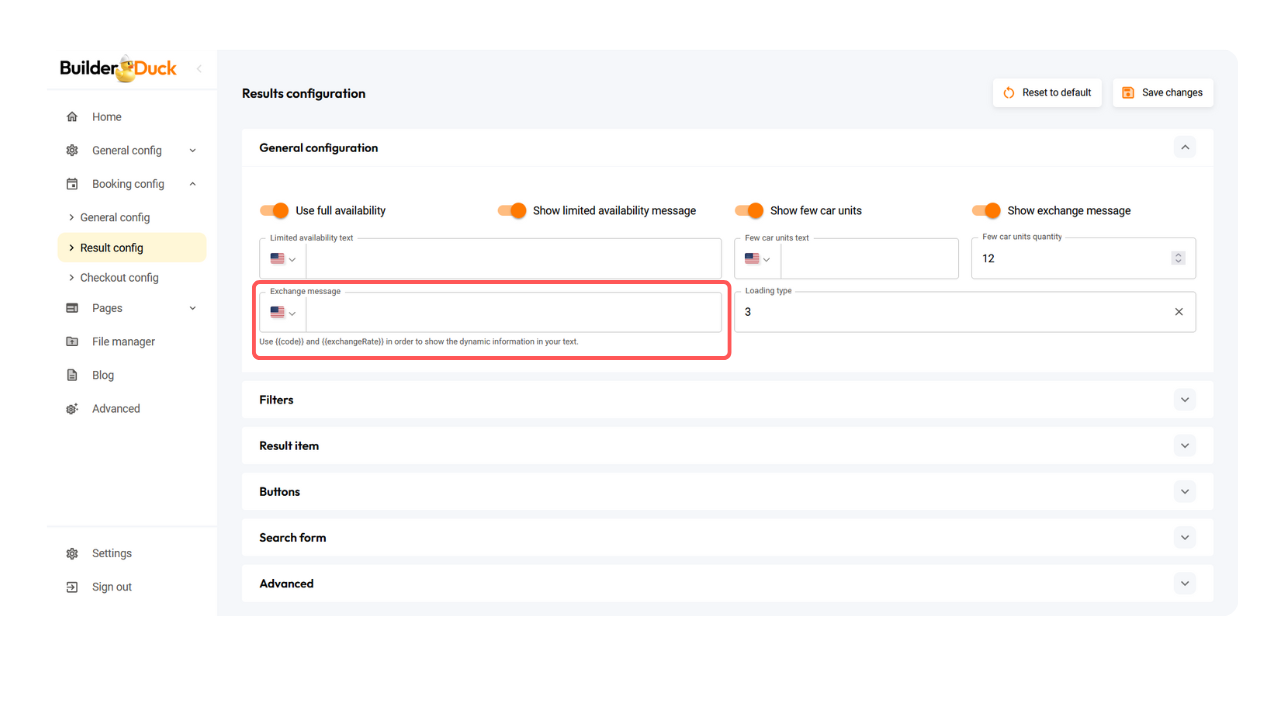Open language flag dropdown for Exchange message
Screen dimensions: 1280x720
pos(283,313)
